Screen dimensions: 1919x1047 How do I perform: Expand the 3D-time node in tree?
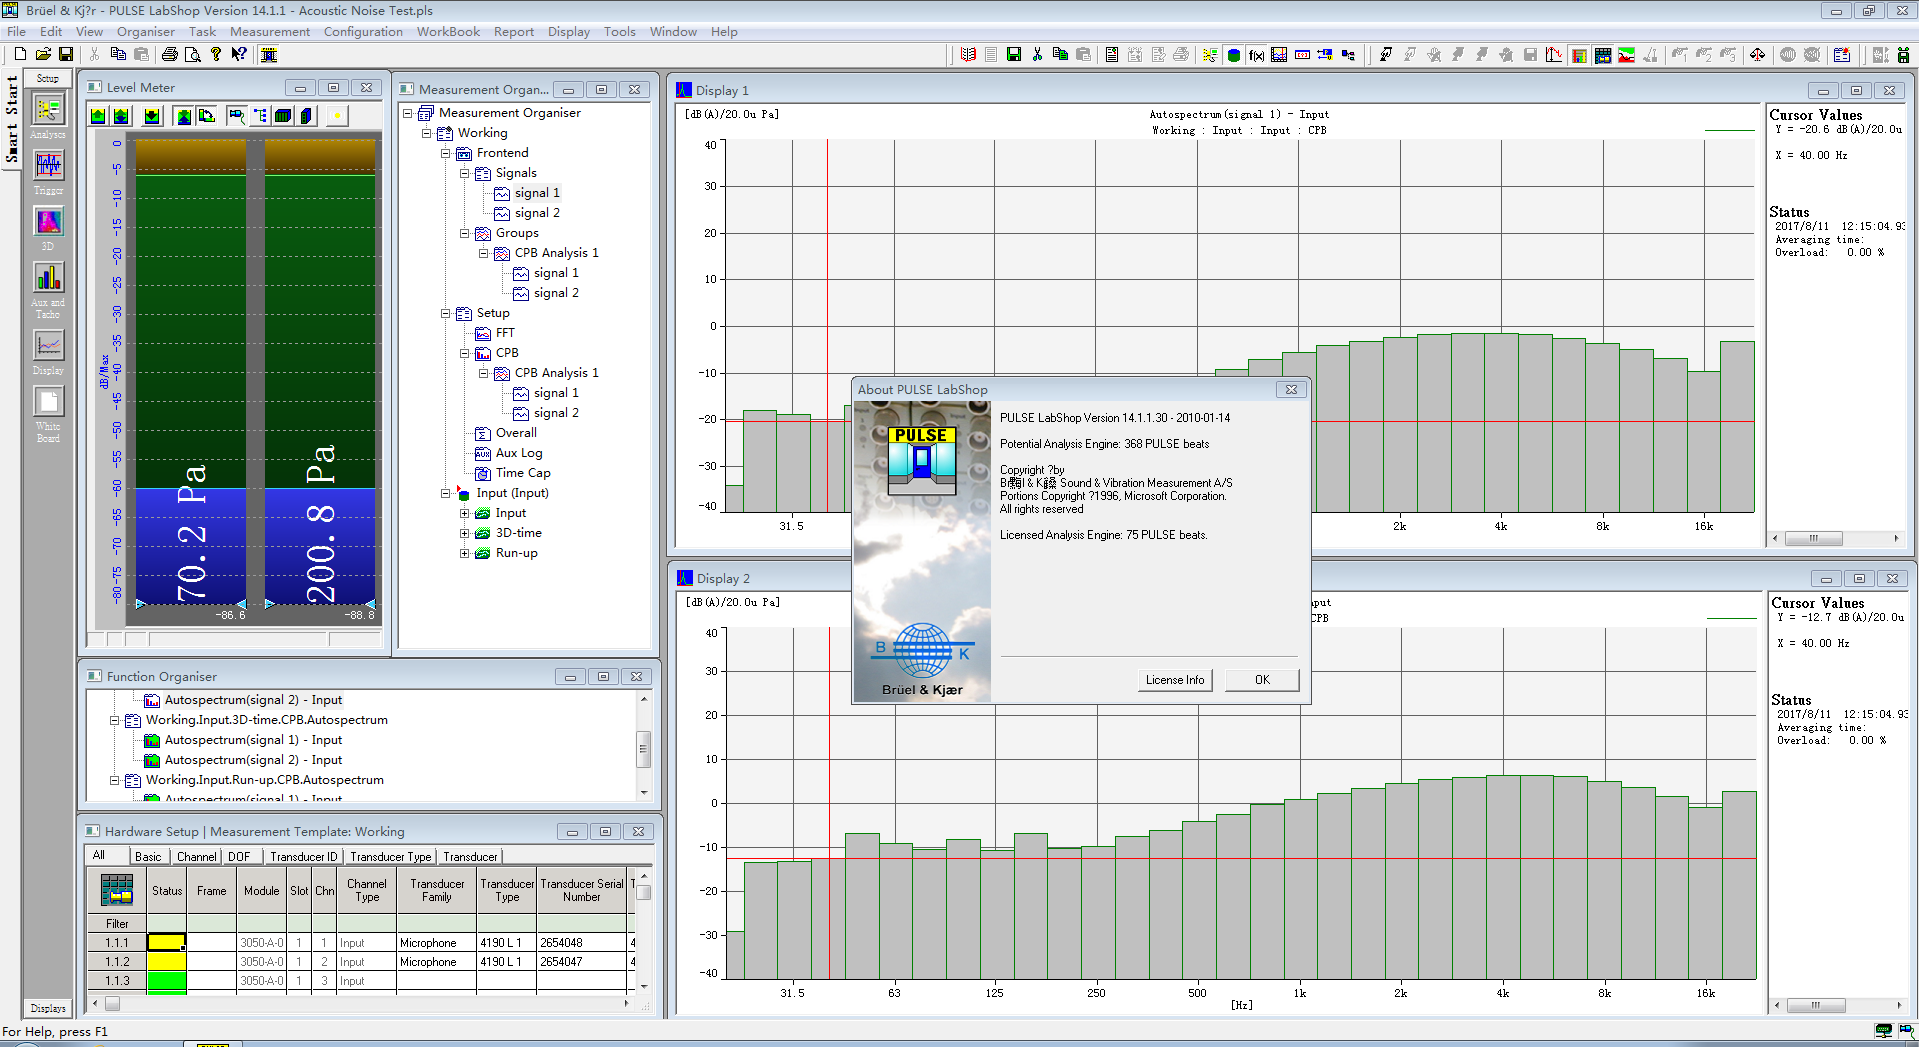(x=464, y=533)
